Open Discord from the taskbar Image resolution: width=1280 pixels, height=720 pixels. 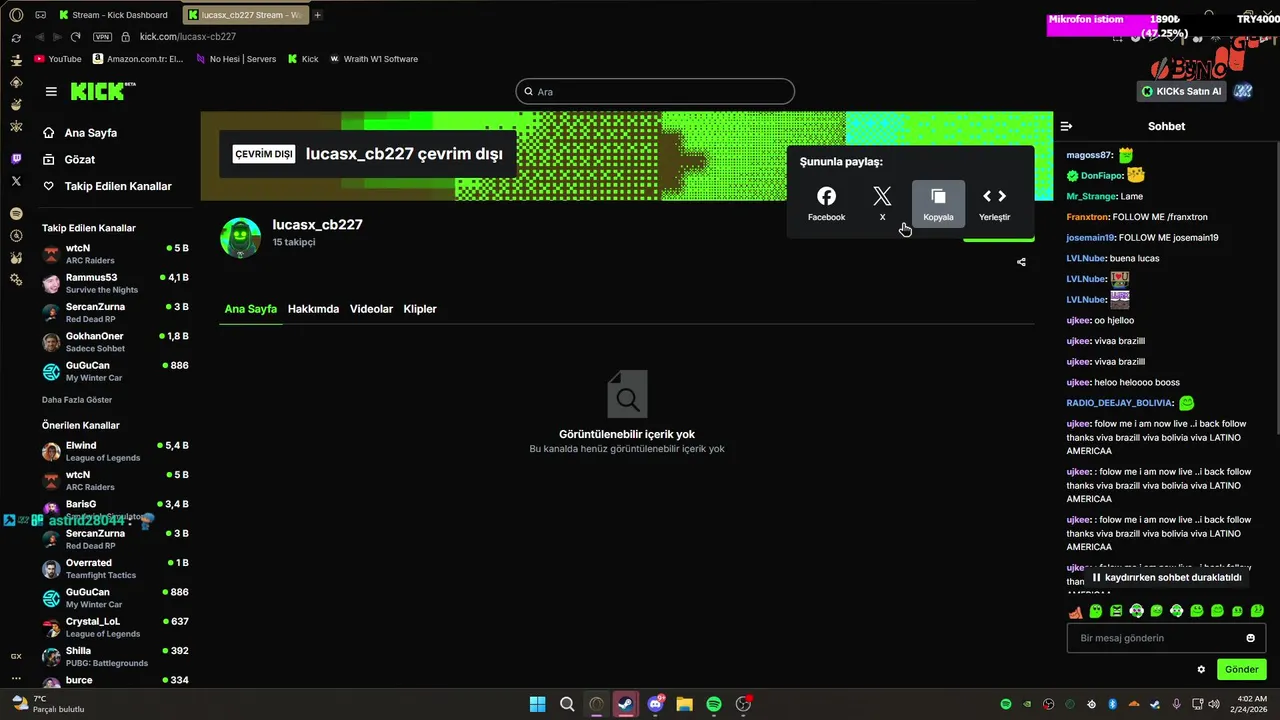point(655,704)
